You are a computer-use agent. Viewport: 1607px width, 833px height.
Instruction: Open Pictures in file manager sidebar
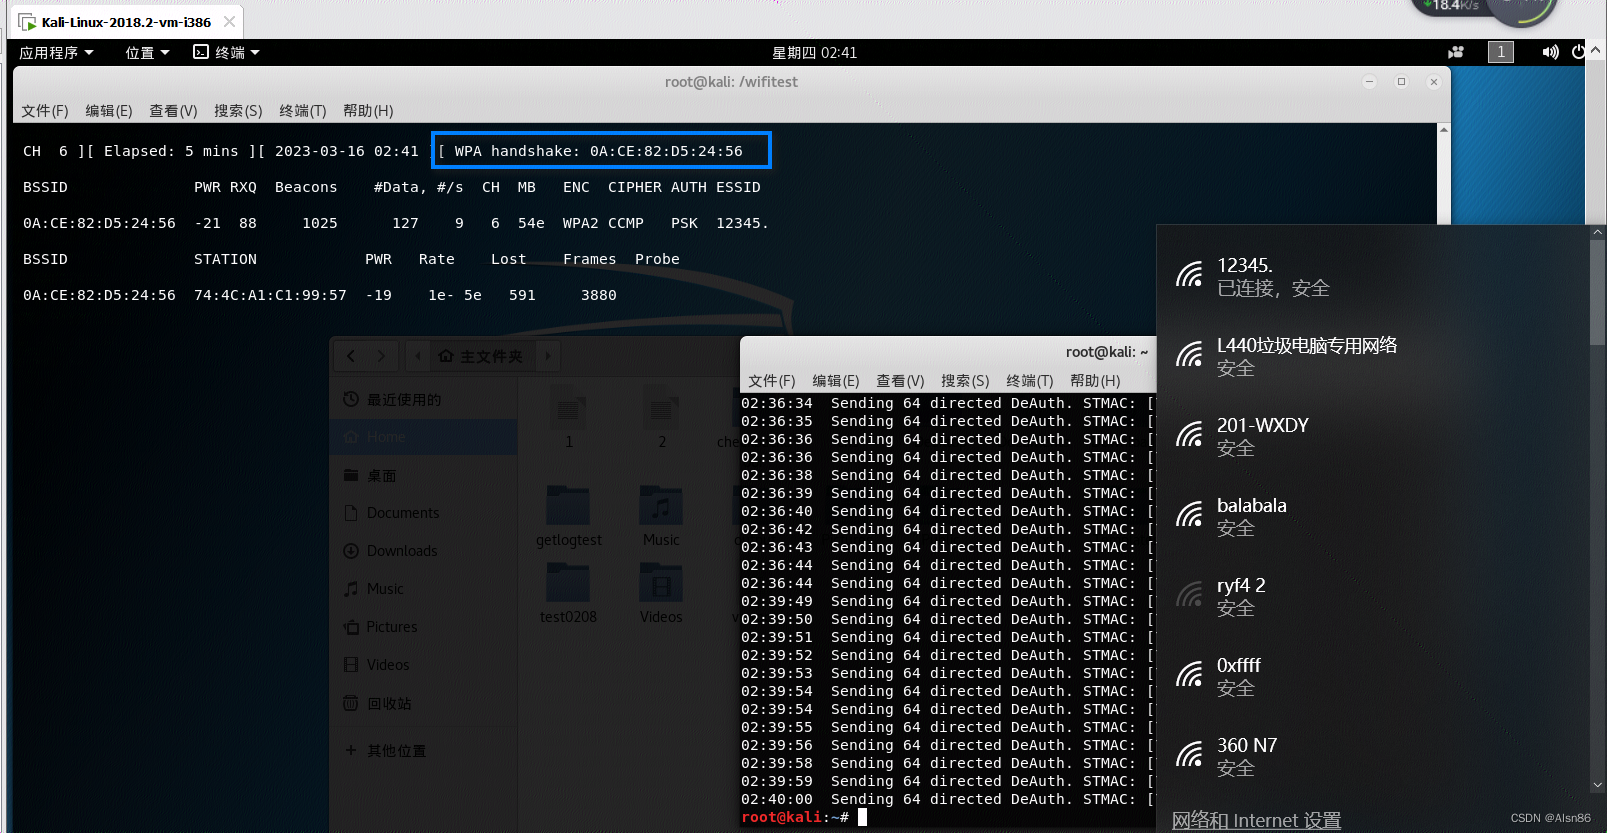coord(424,627)
